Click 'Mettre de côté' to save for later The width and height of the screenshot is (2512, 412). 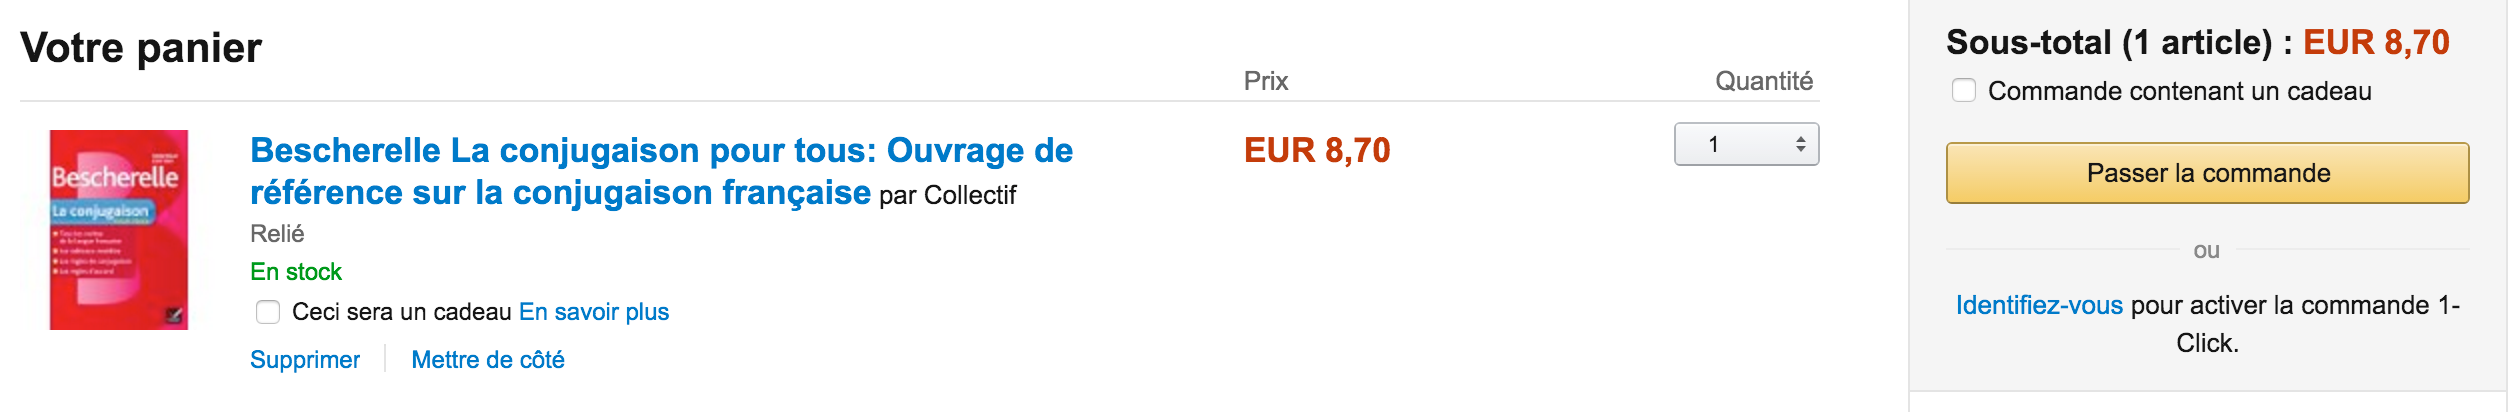pos(488,360)
